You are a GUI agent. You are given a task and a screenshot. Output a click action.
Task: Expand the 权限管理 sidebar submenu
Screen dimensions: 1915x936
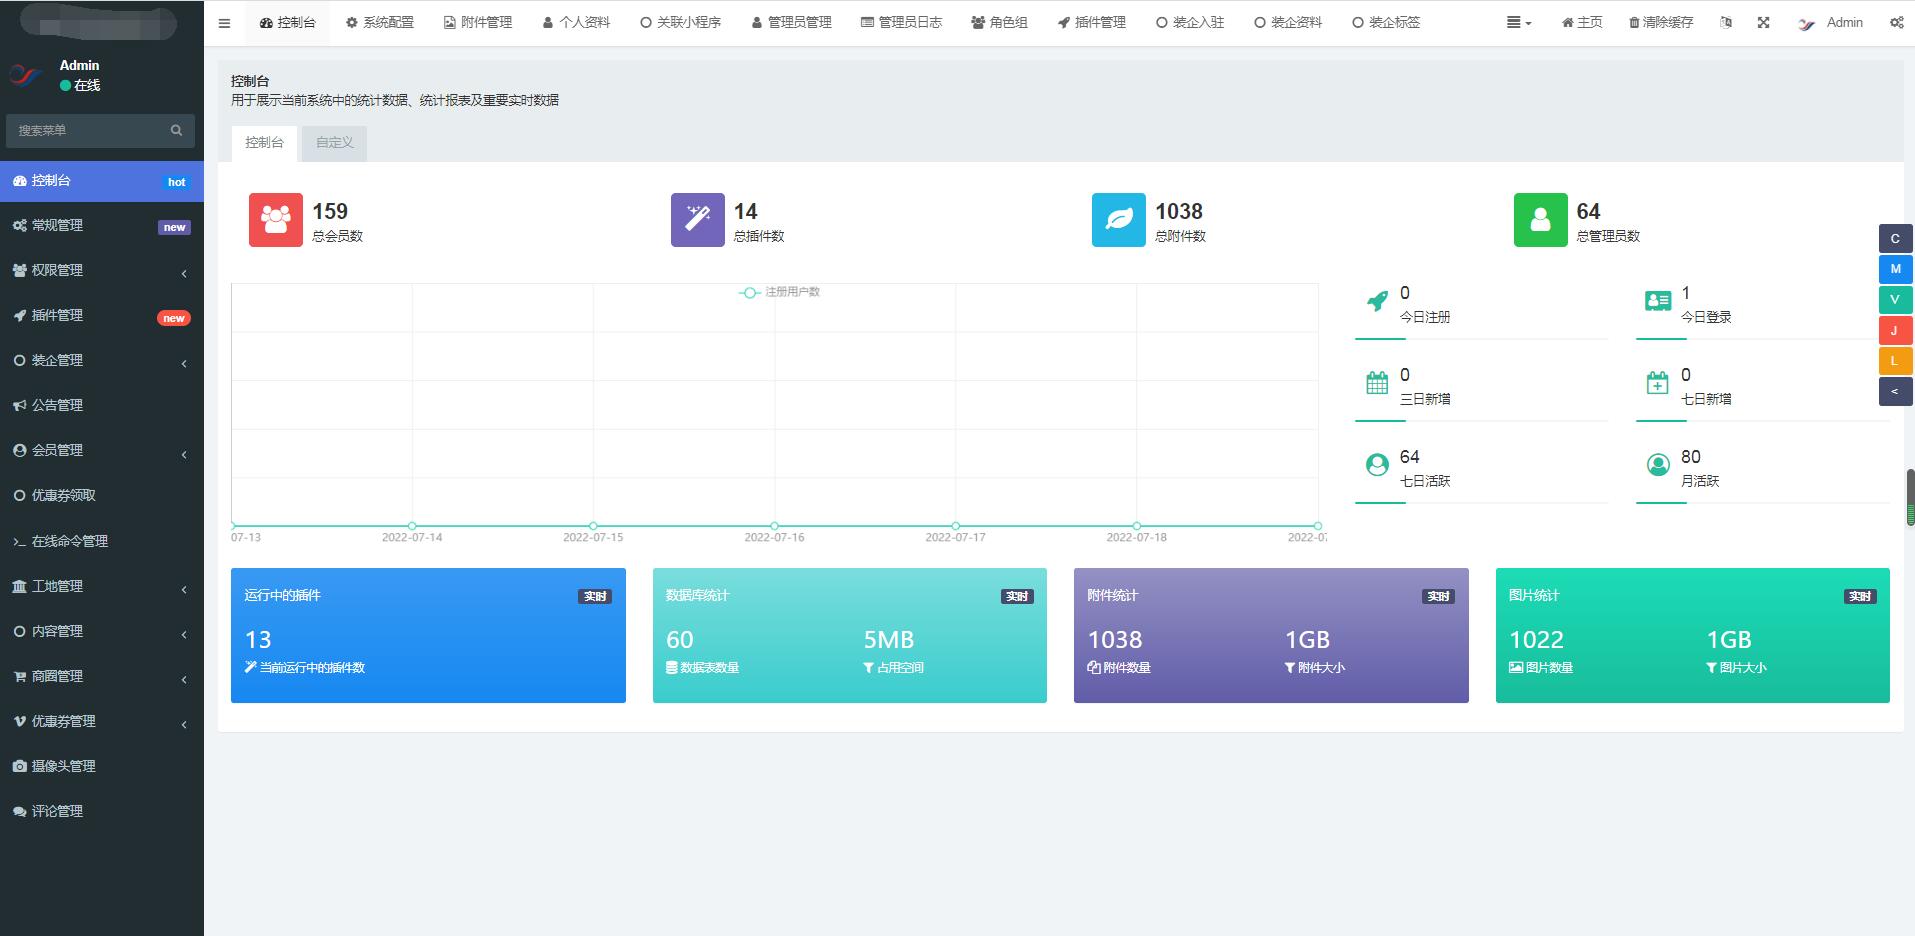pos(101,270)
